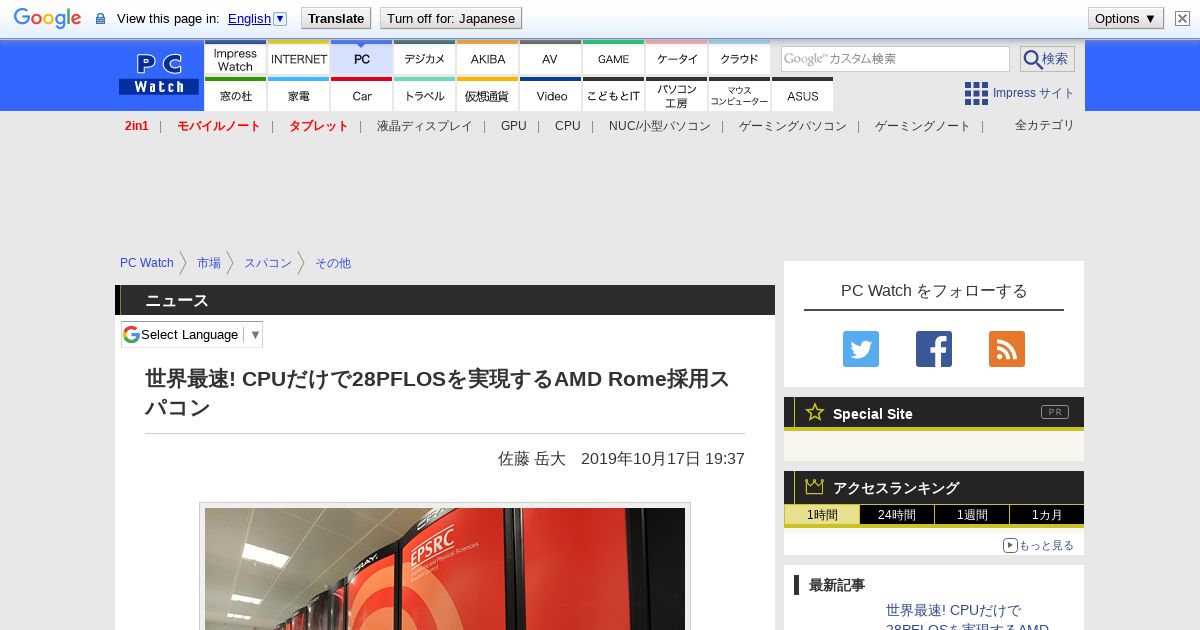Image resolution: width=1200 pixels, height=630 pixels.
Task: Expand the Select Language widget
Action: [192, 334]
